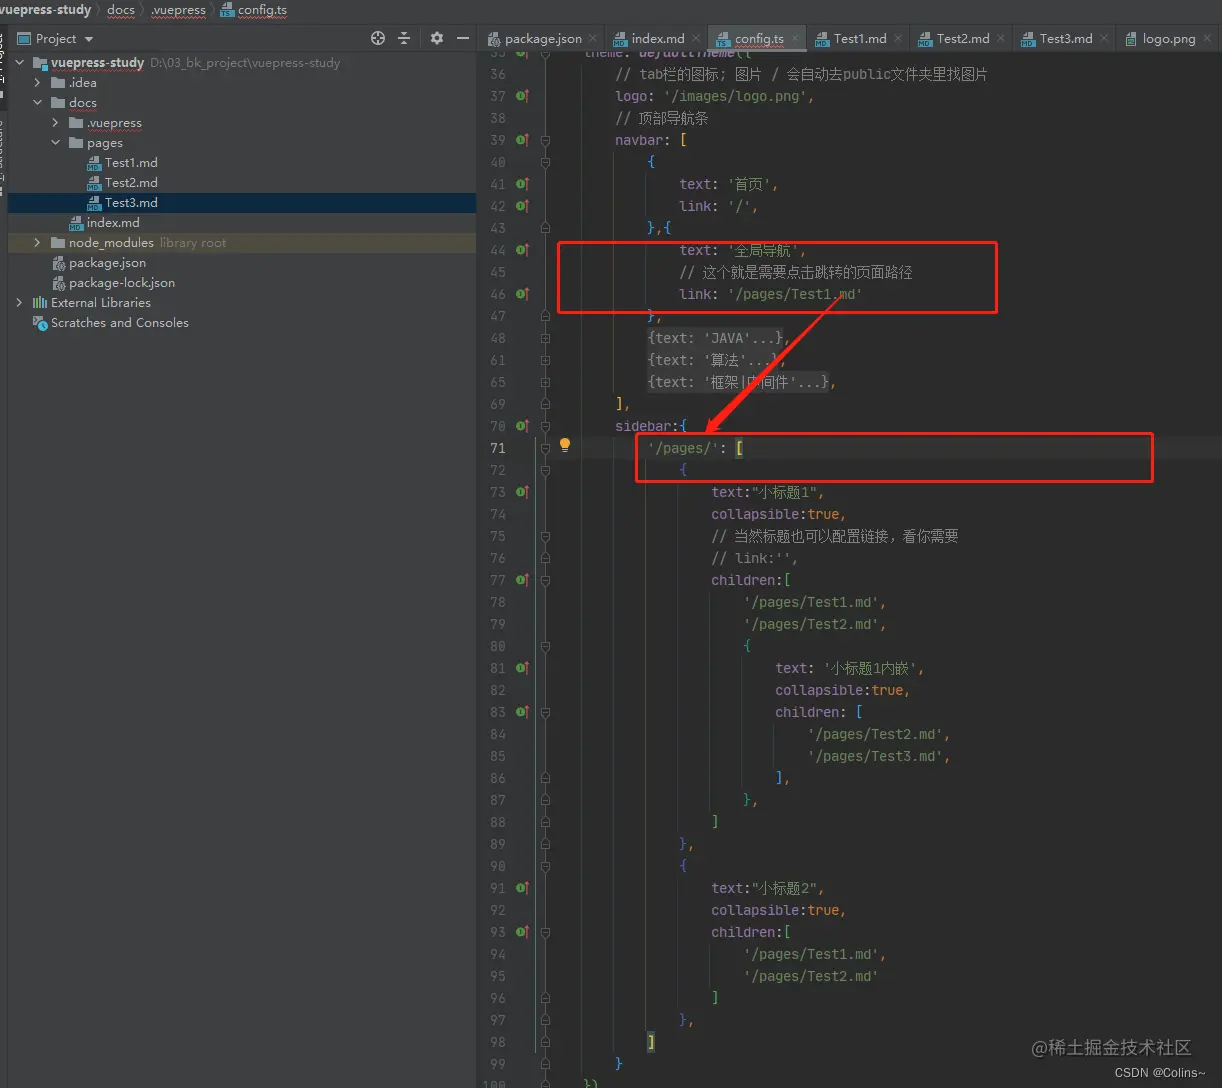The image size is (1222, 1088).
Task: Close the Test3.md tab
Action: pos(1104,38)
